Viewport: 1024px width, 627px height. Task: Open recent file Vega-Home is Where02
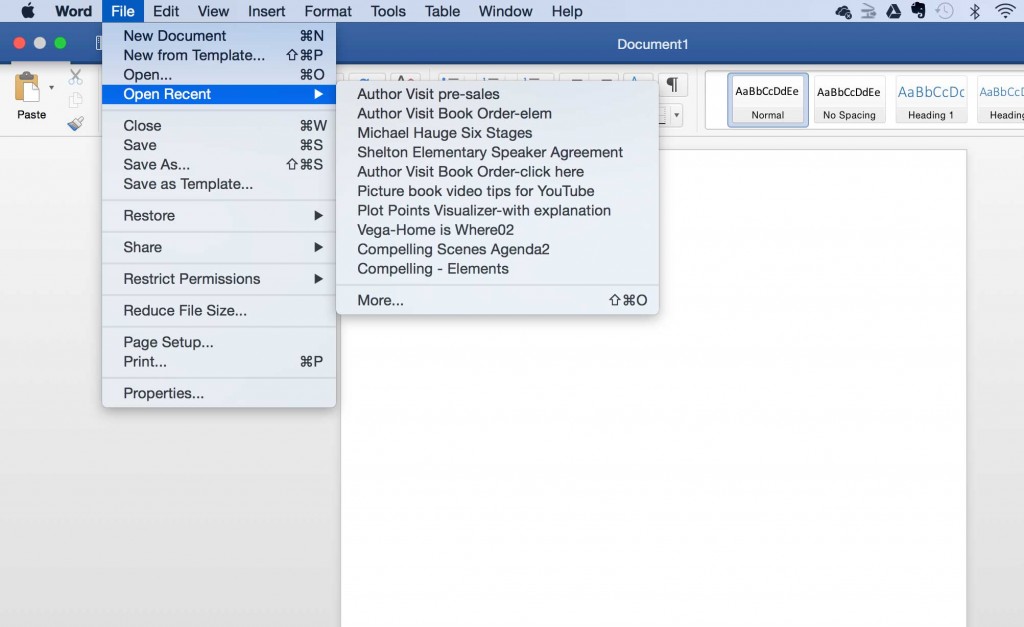pyautogui.click(x=497, y=230)
